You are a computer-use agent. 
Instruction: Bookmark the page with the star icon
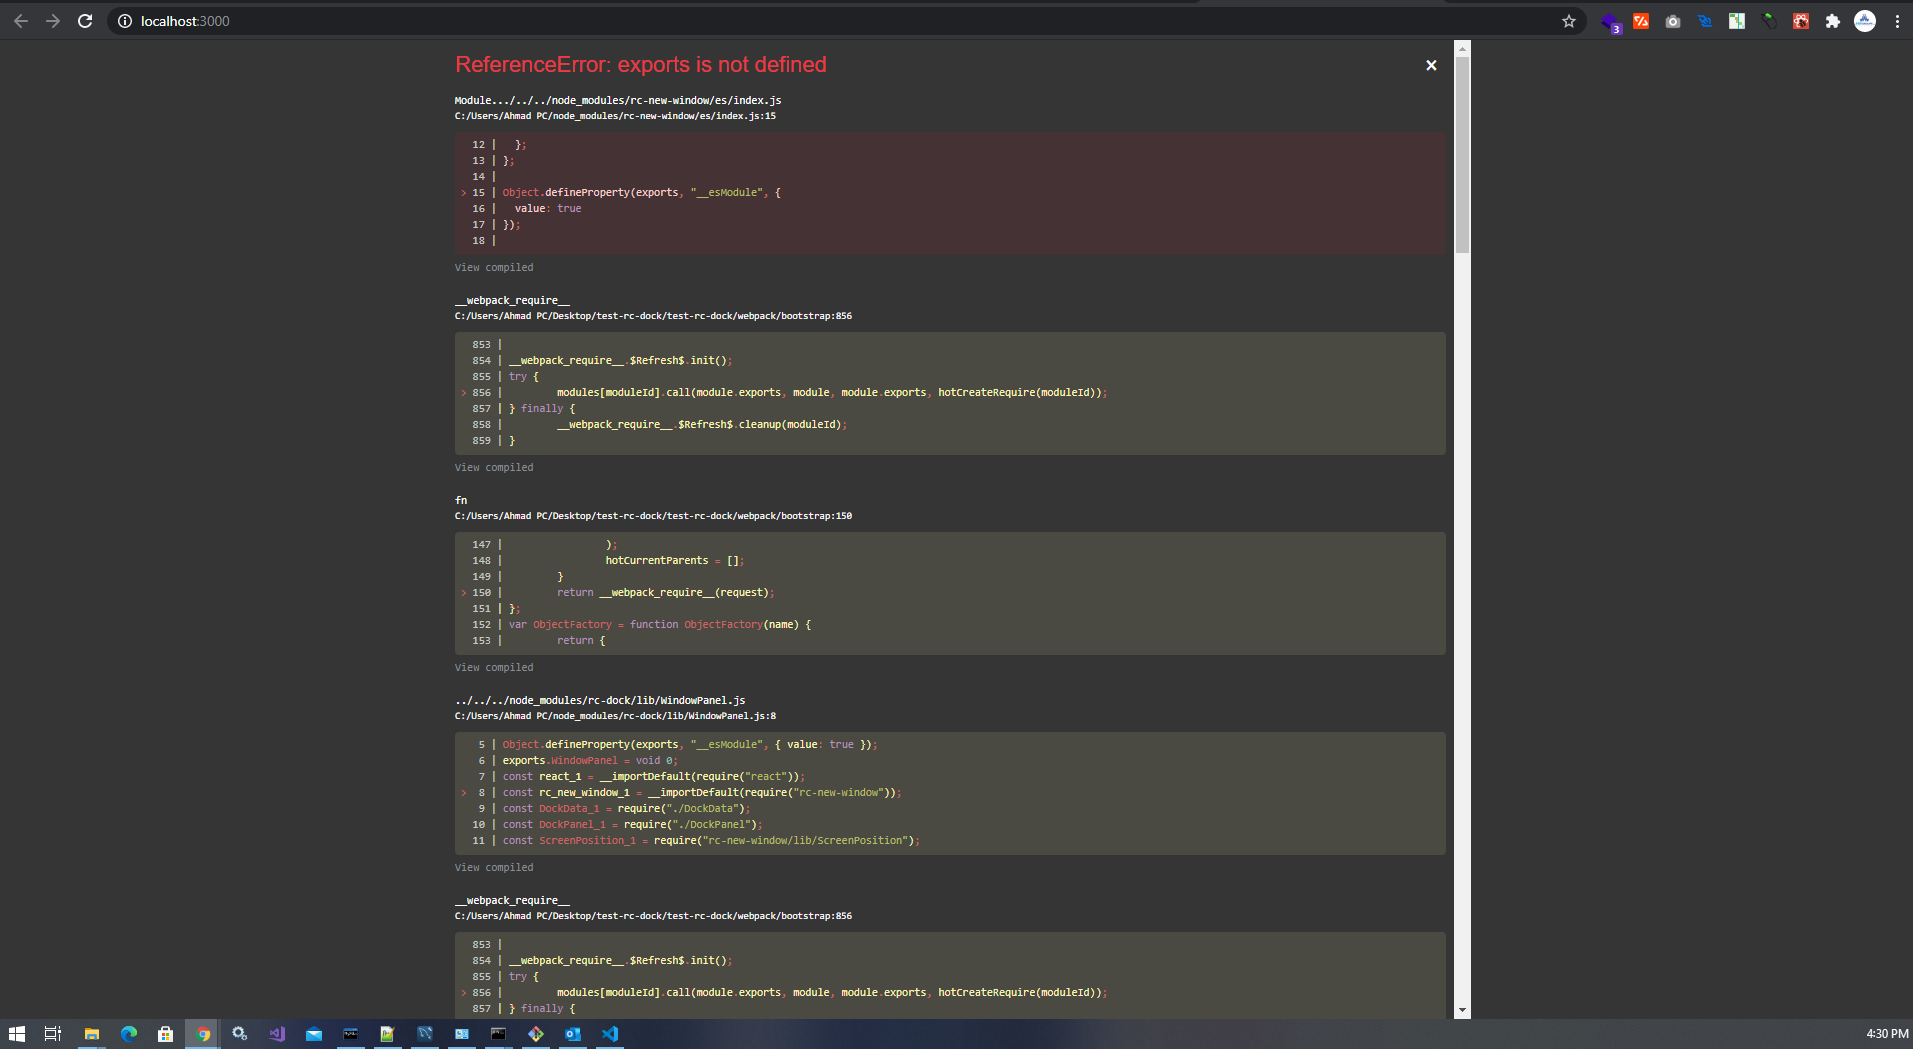click(1568, 20)
